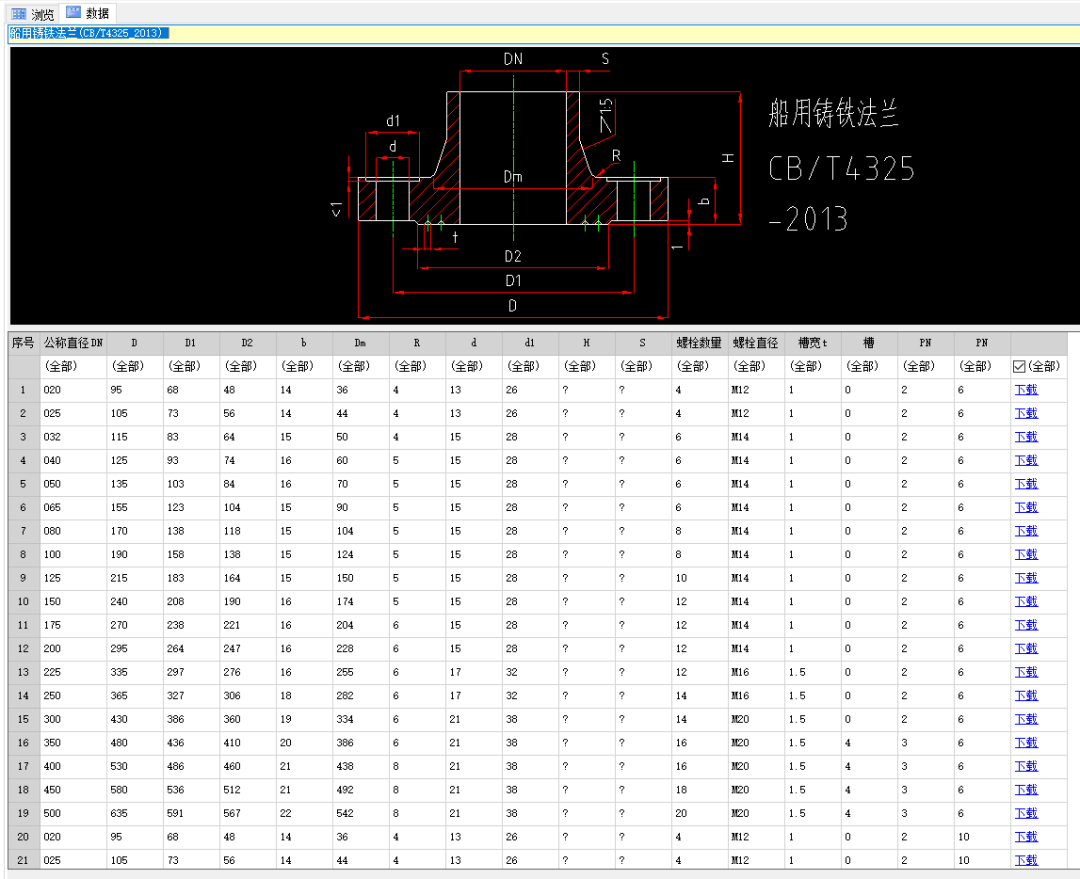Click the 下载 link in row 19
The image size is (1080, 879).
[1026, 813]
